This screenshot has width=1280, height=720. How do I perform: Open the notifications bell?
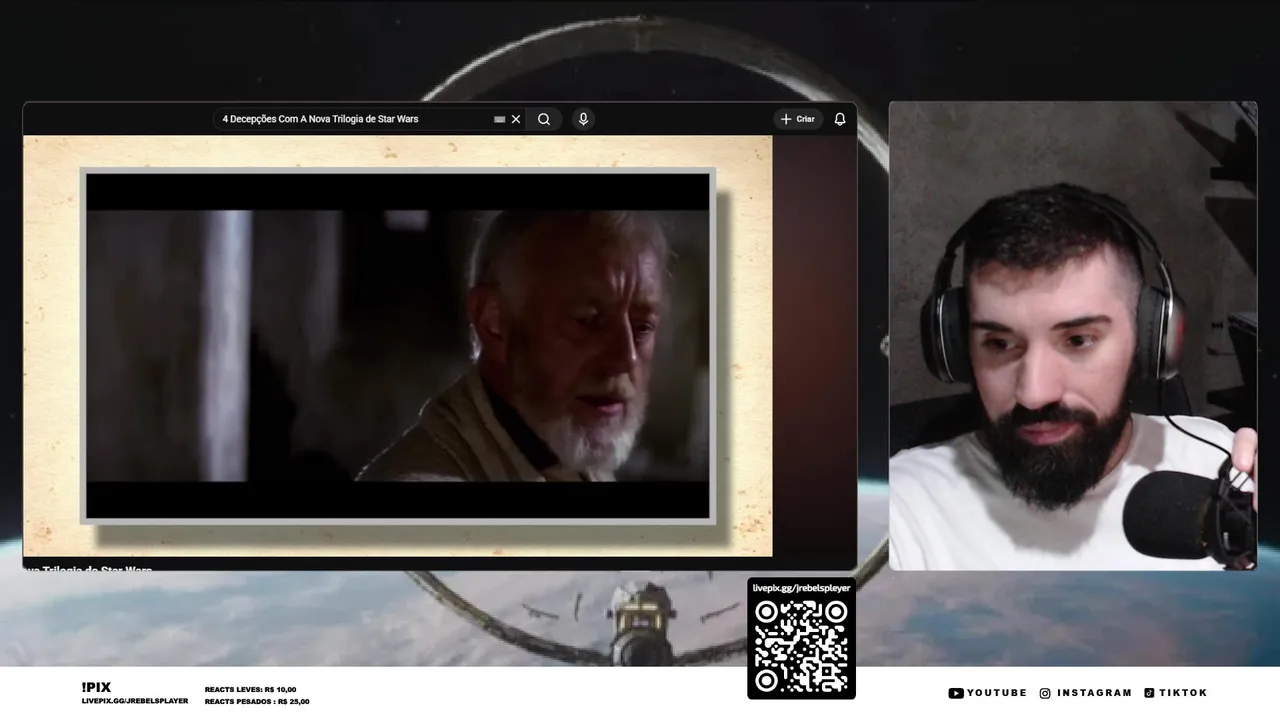[840, 119]
